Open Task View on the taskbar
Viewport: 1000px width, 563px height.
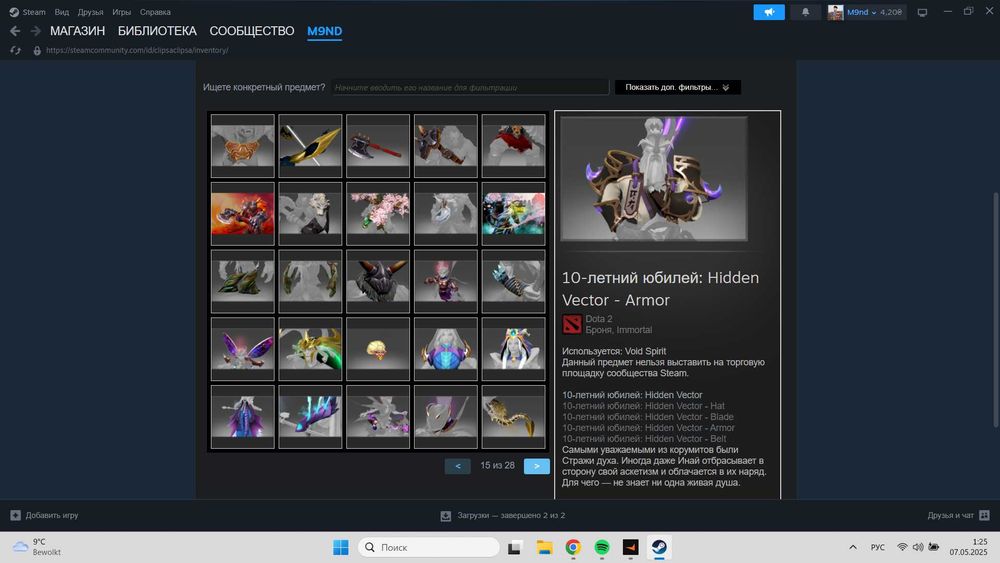coord(515,547)
